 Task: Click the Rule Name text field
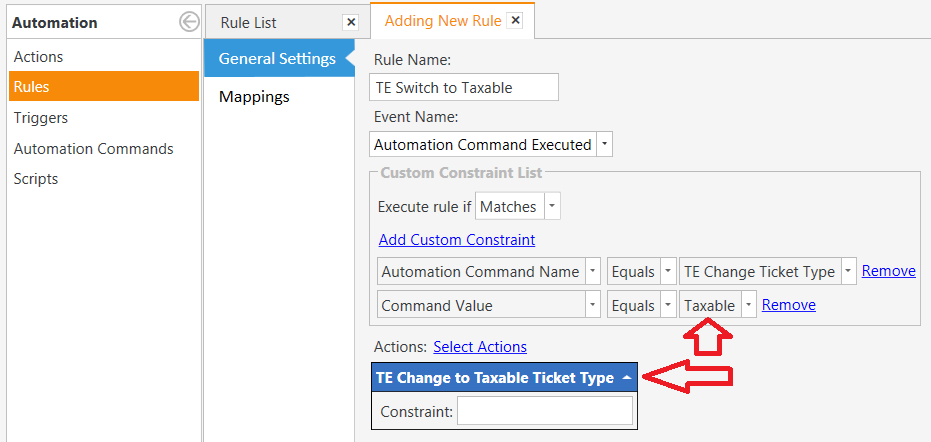coord(464,88)
